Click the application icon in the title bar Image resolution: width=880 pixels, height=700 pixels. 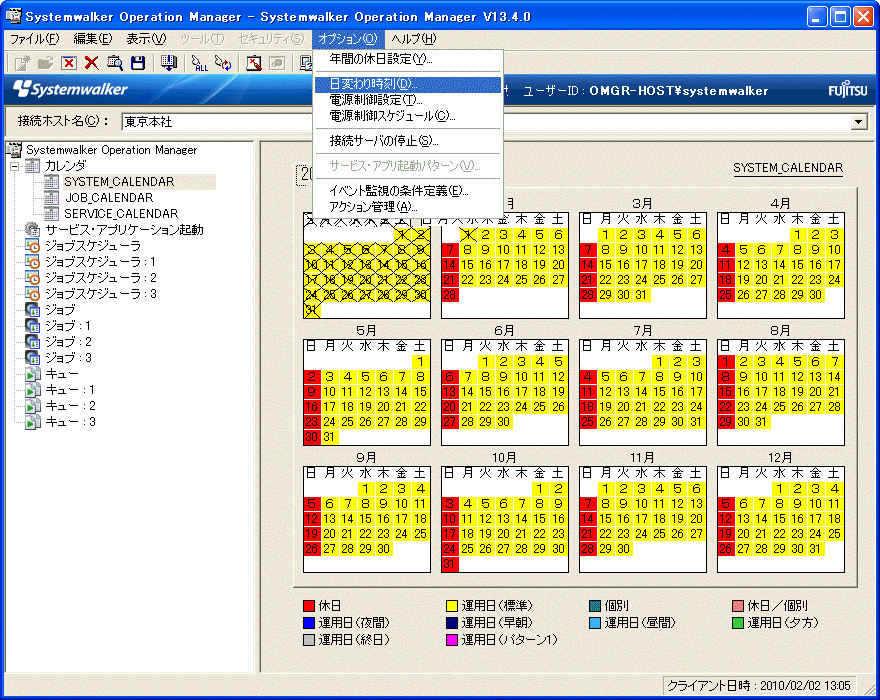tap(13, 16)
